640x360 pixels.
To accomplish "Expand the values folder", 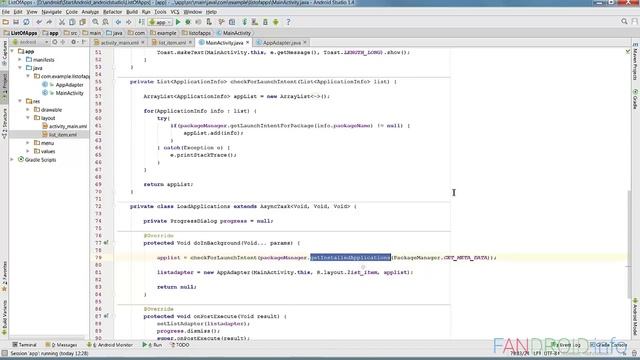I will click(28, 151).
